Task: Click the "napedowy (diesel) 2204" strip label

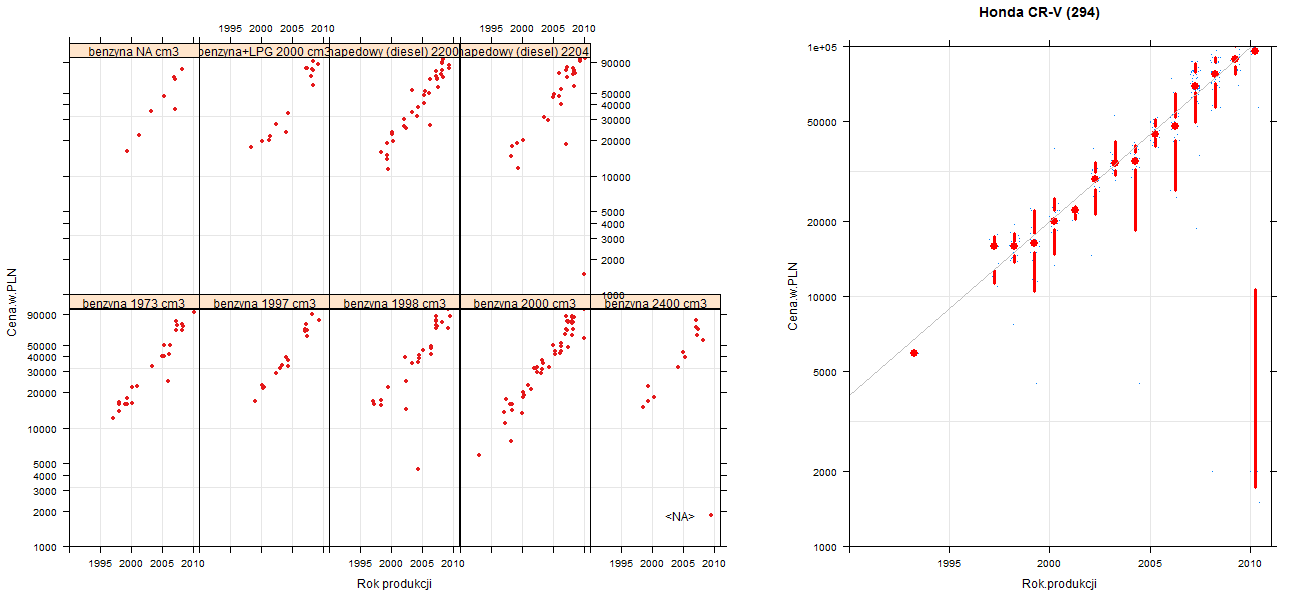Action: pos(524,51)
